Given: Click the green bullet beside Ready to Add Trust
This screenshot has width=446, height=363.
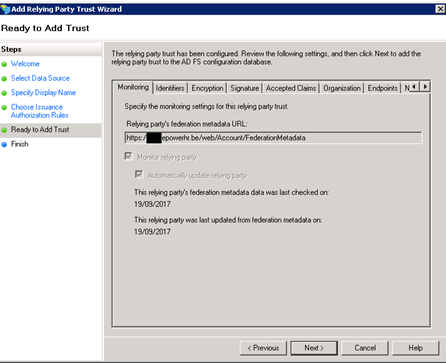Looking at the screenshot, I should [x=4, y=130].
